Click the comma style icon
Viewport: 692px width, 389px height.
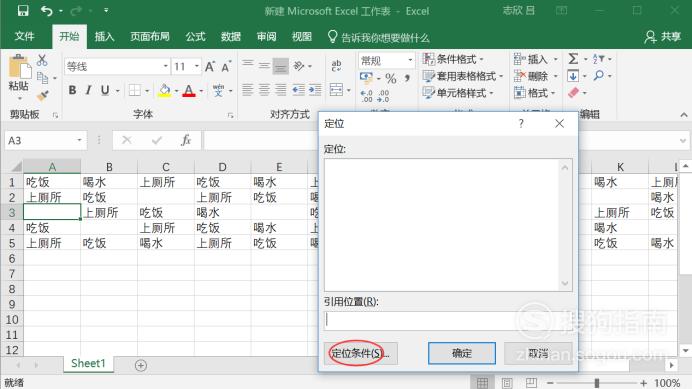pyautogui.click(x=407, y=78)
